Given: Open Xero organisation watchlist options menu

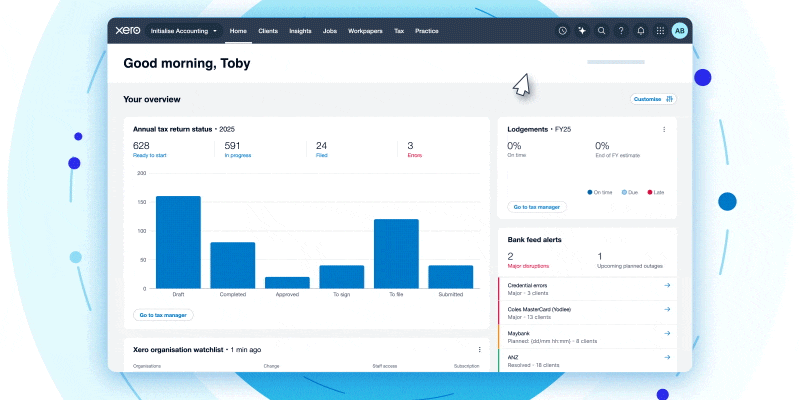Looking at the screenshot, I should click(x=480, y=350).
